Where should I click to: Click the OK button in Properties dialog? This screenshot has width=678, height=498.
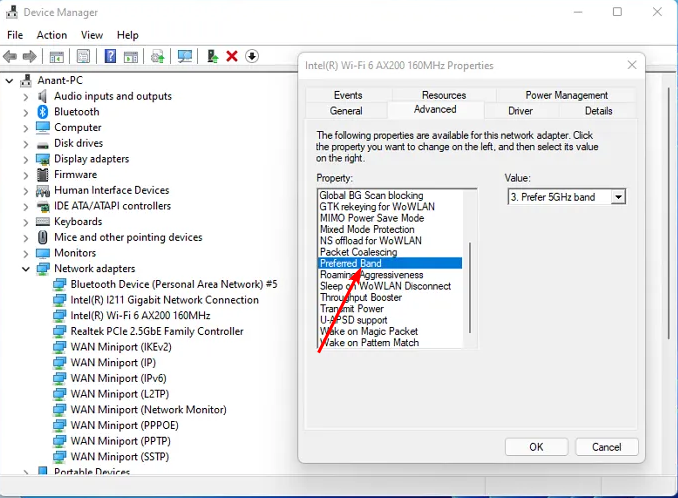536,447
